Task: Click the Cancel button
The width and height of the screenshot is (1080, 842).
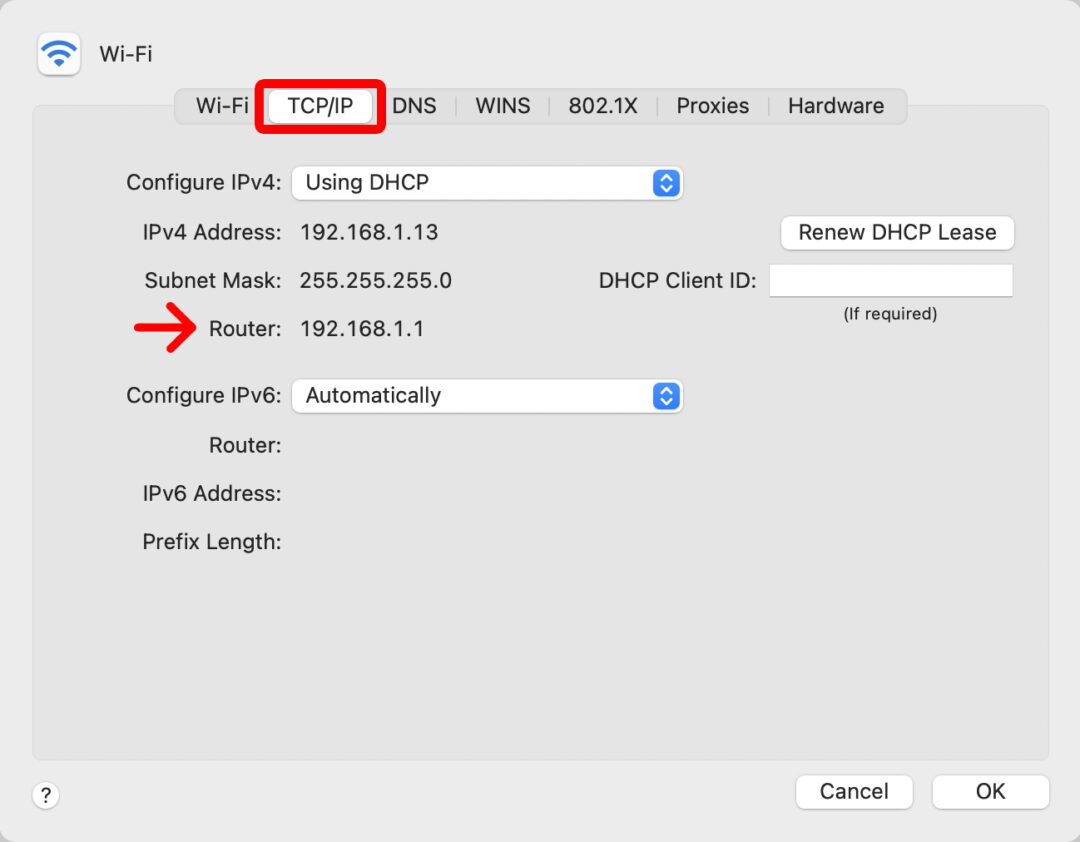Action: point(854,792)
